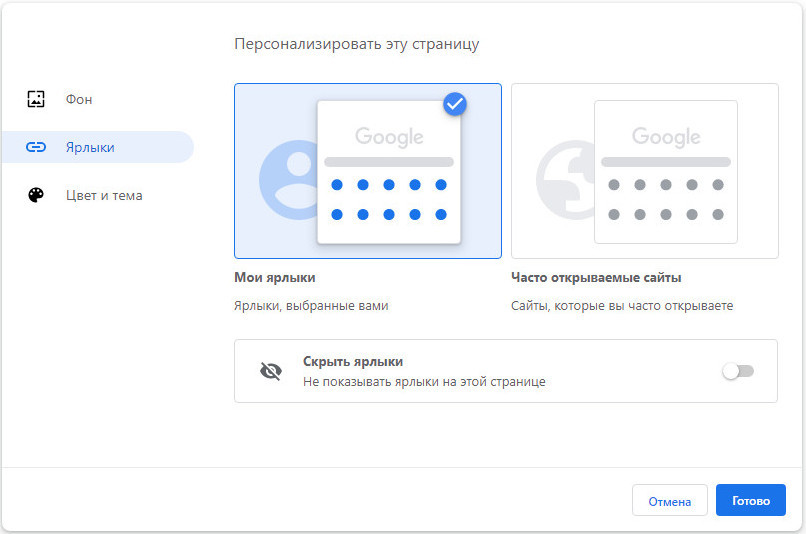Select the Часто открываемые сайты option card

[645, 171]
